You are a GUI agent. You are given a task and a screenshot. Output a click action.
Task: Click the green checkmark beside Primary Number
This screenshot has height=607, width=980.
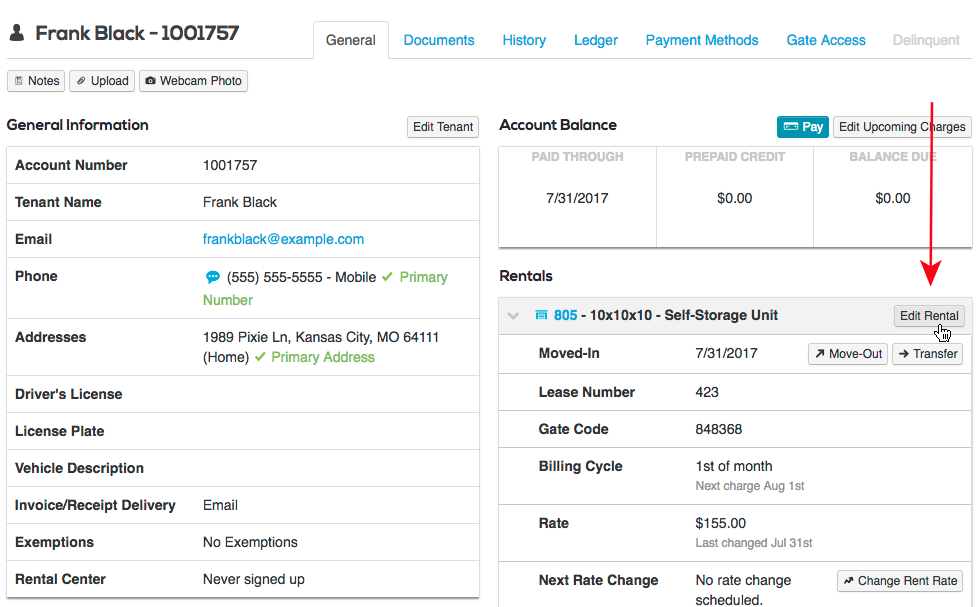click(x=387, y=277)
